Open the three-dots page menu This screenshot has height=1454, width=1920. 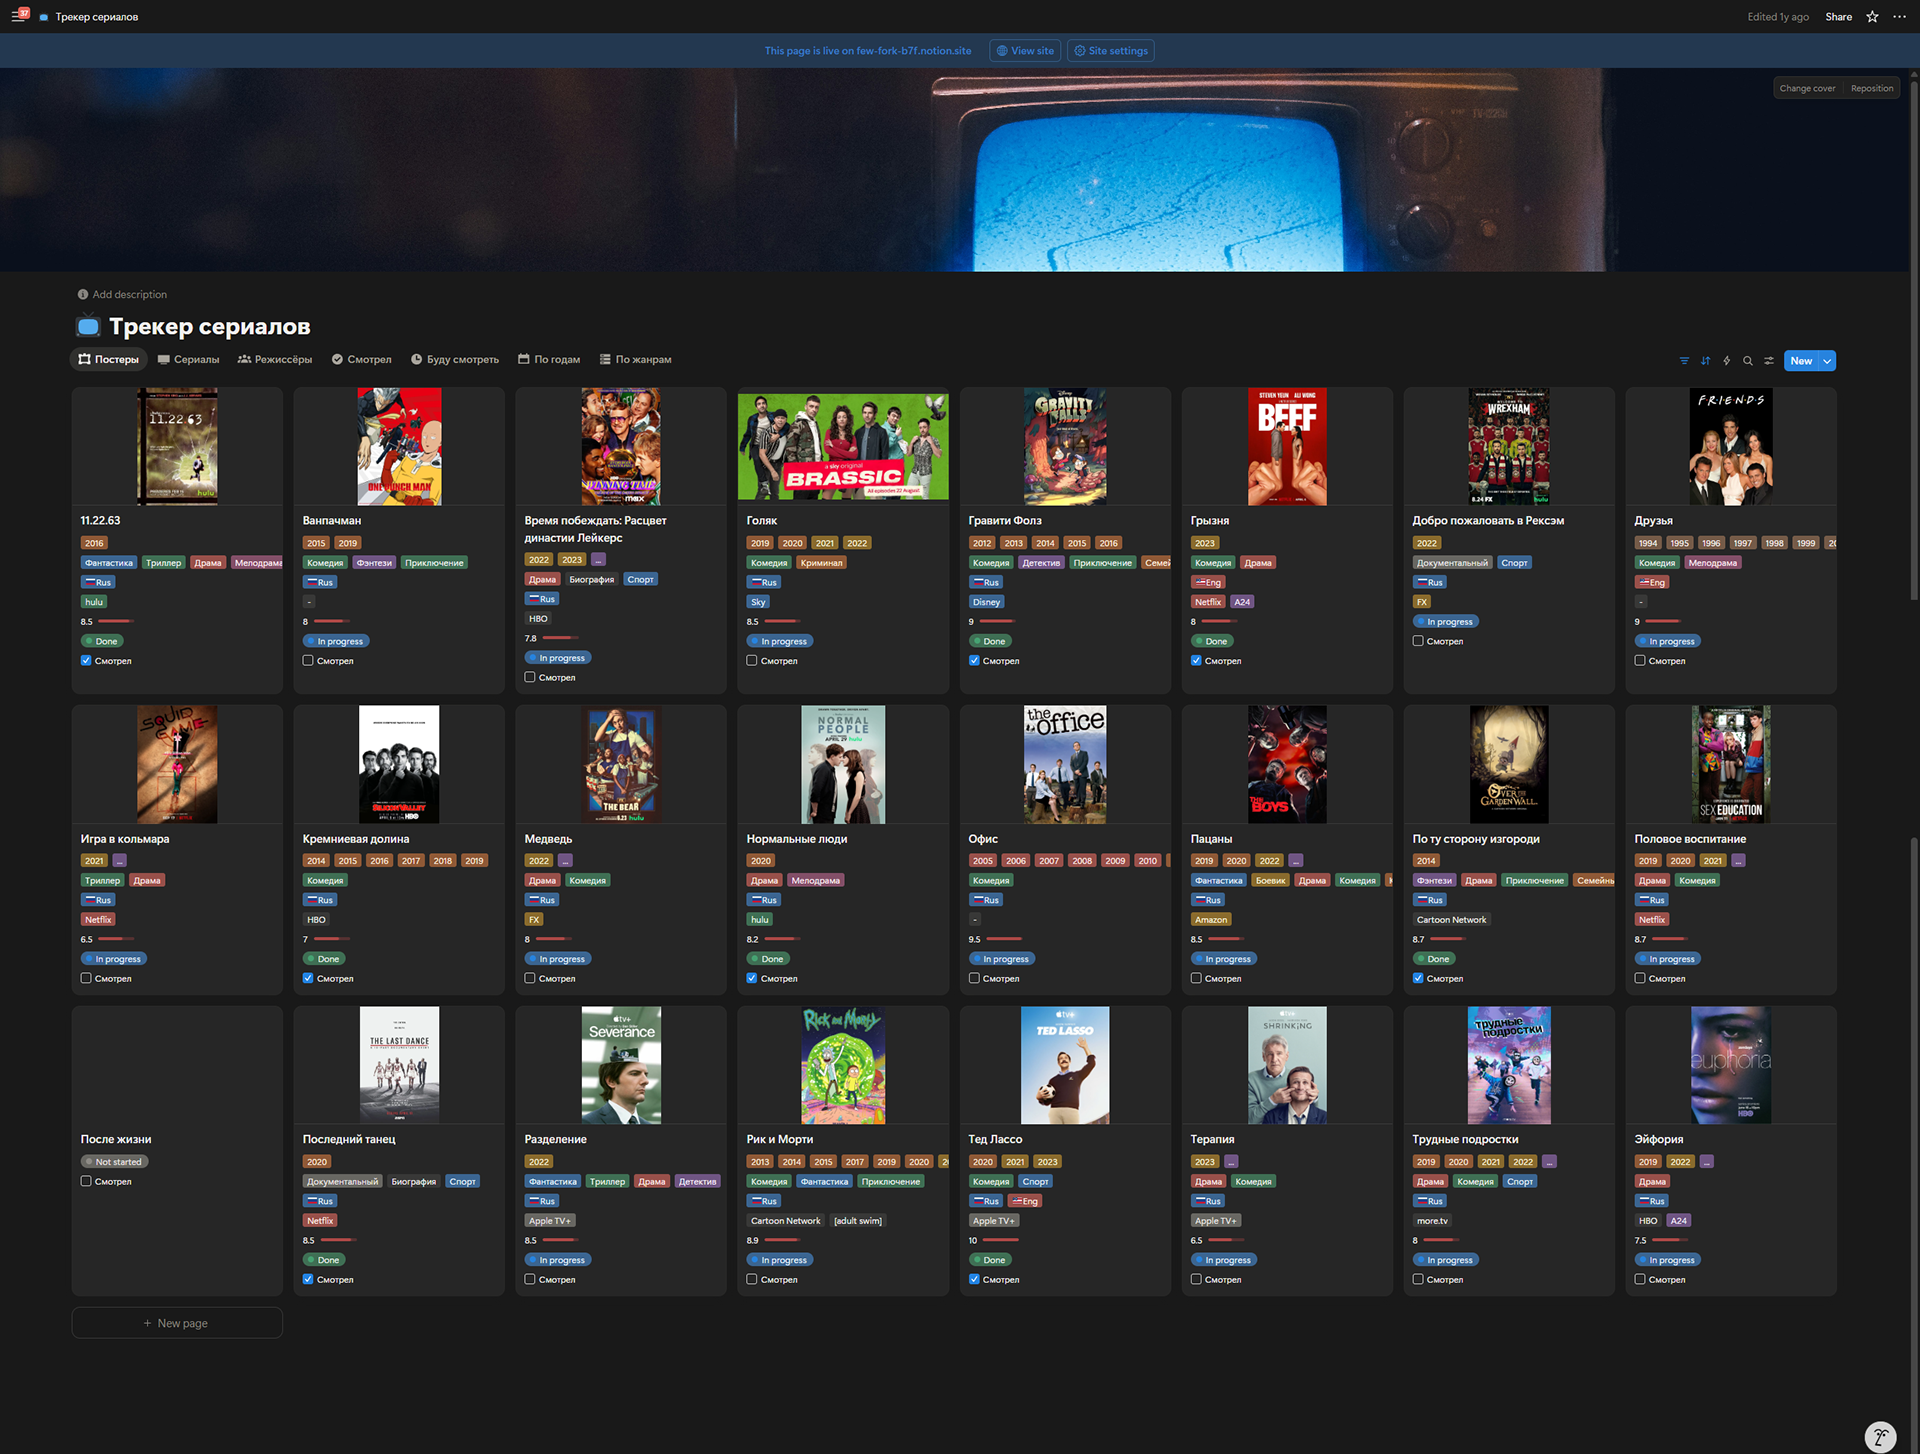pyautogui.click(x=1899, y=17)
